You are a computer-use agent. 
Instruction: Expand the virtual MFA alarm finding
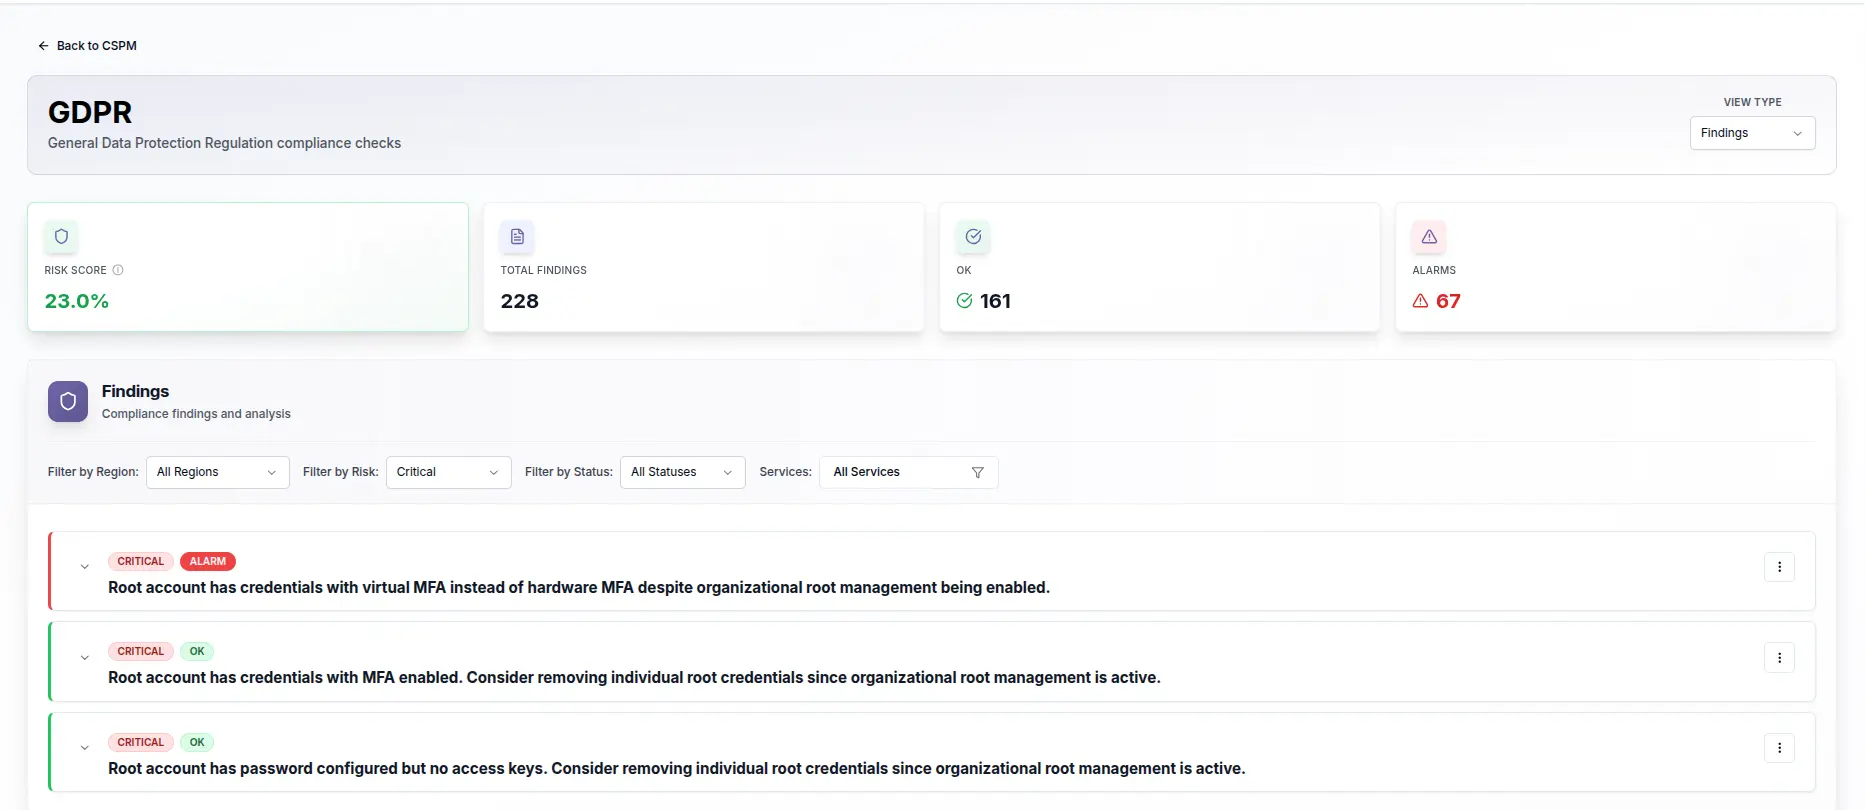pyautogui.click(x=85, y=567)
